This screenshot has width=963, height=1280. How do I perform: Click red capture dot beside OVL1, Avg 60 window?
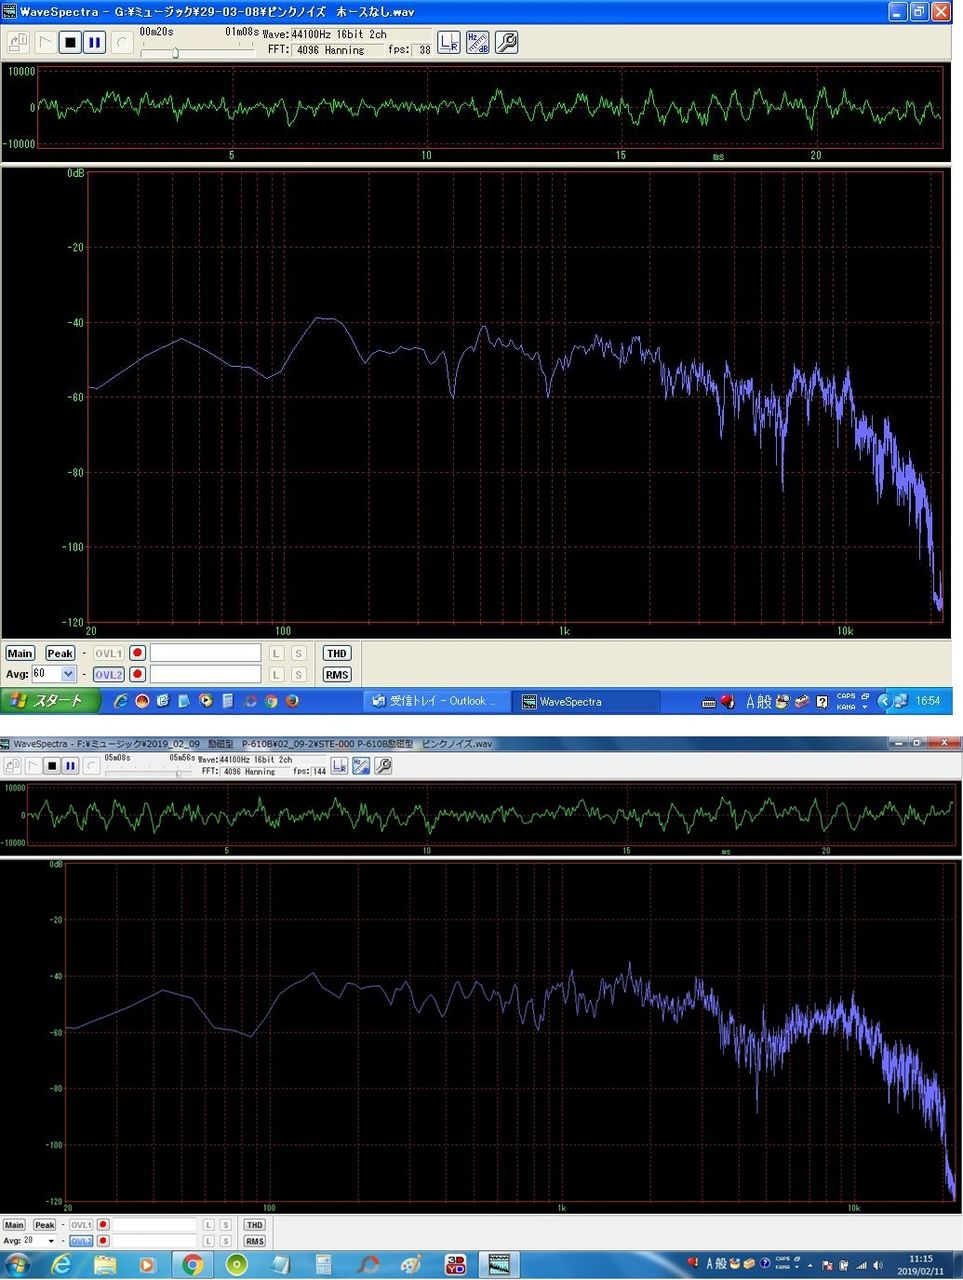138,653
